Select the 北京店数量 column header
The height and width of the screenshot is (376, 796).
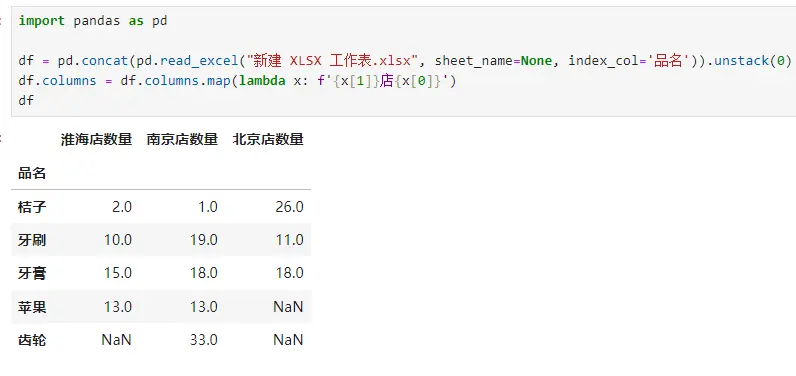point(268,140)
